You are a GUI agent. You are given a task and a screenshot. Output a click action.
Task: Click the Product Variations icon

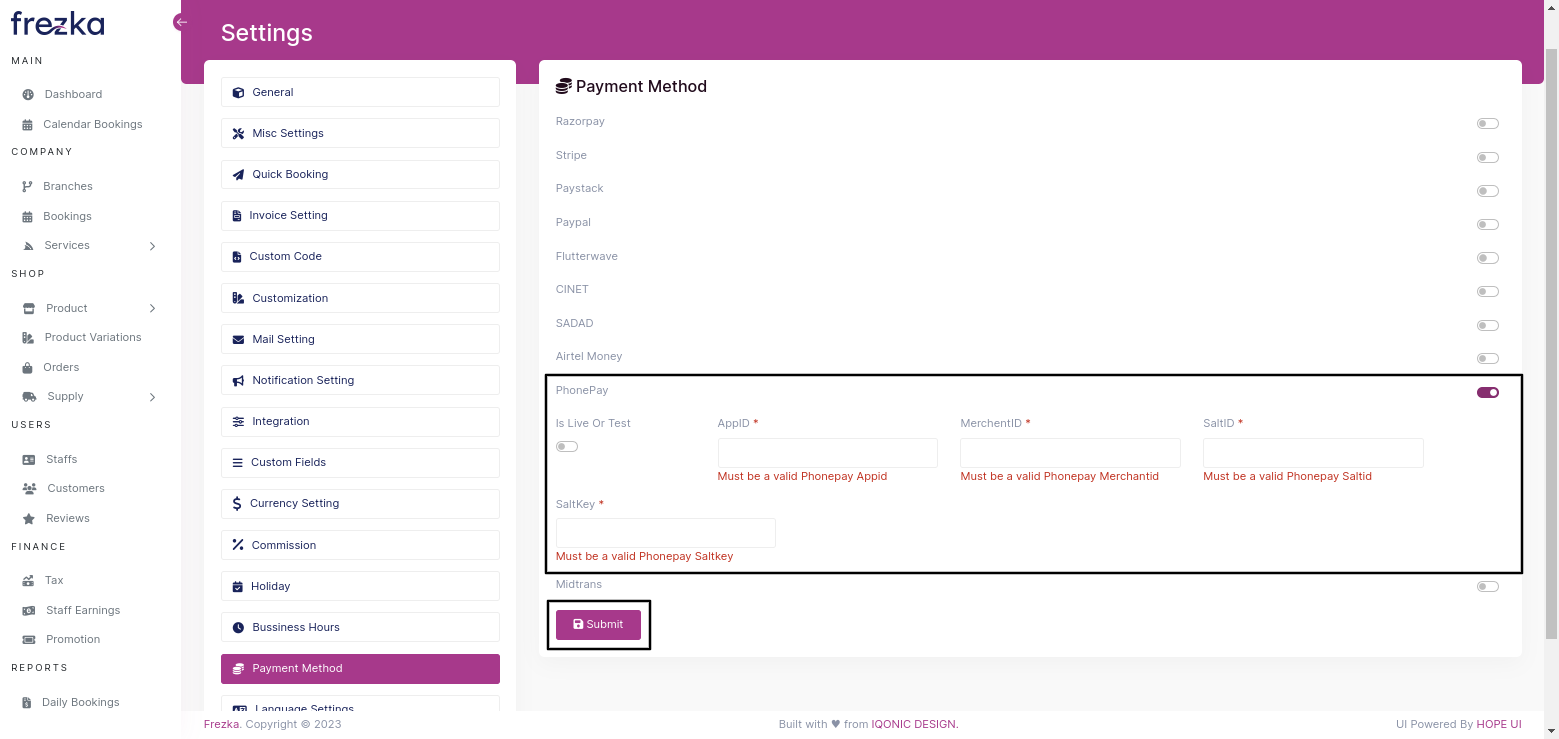coord(28,338)
